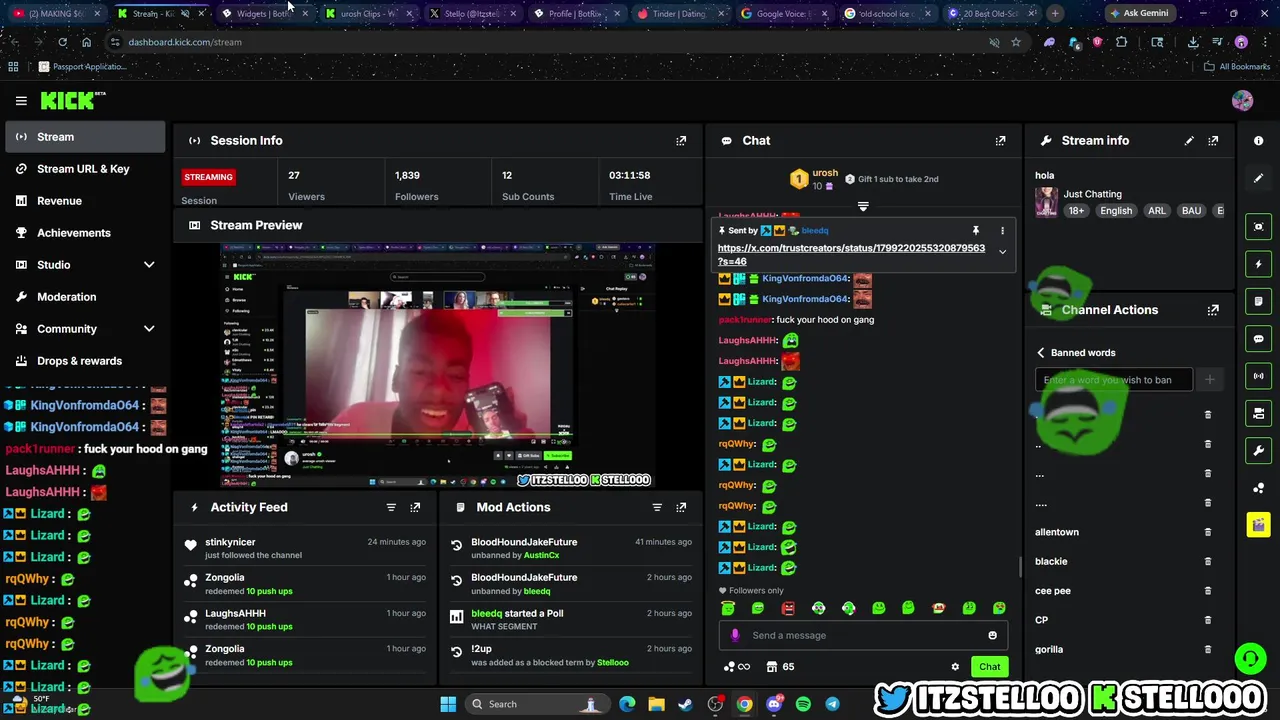The width and height of the screenshot is (1280, 720).
Task: Send message with green Chat button
Action: tap(989, 667)
